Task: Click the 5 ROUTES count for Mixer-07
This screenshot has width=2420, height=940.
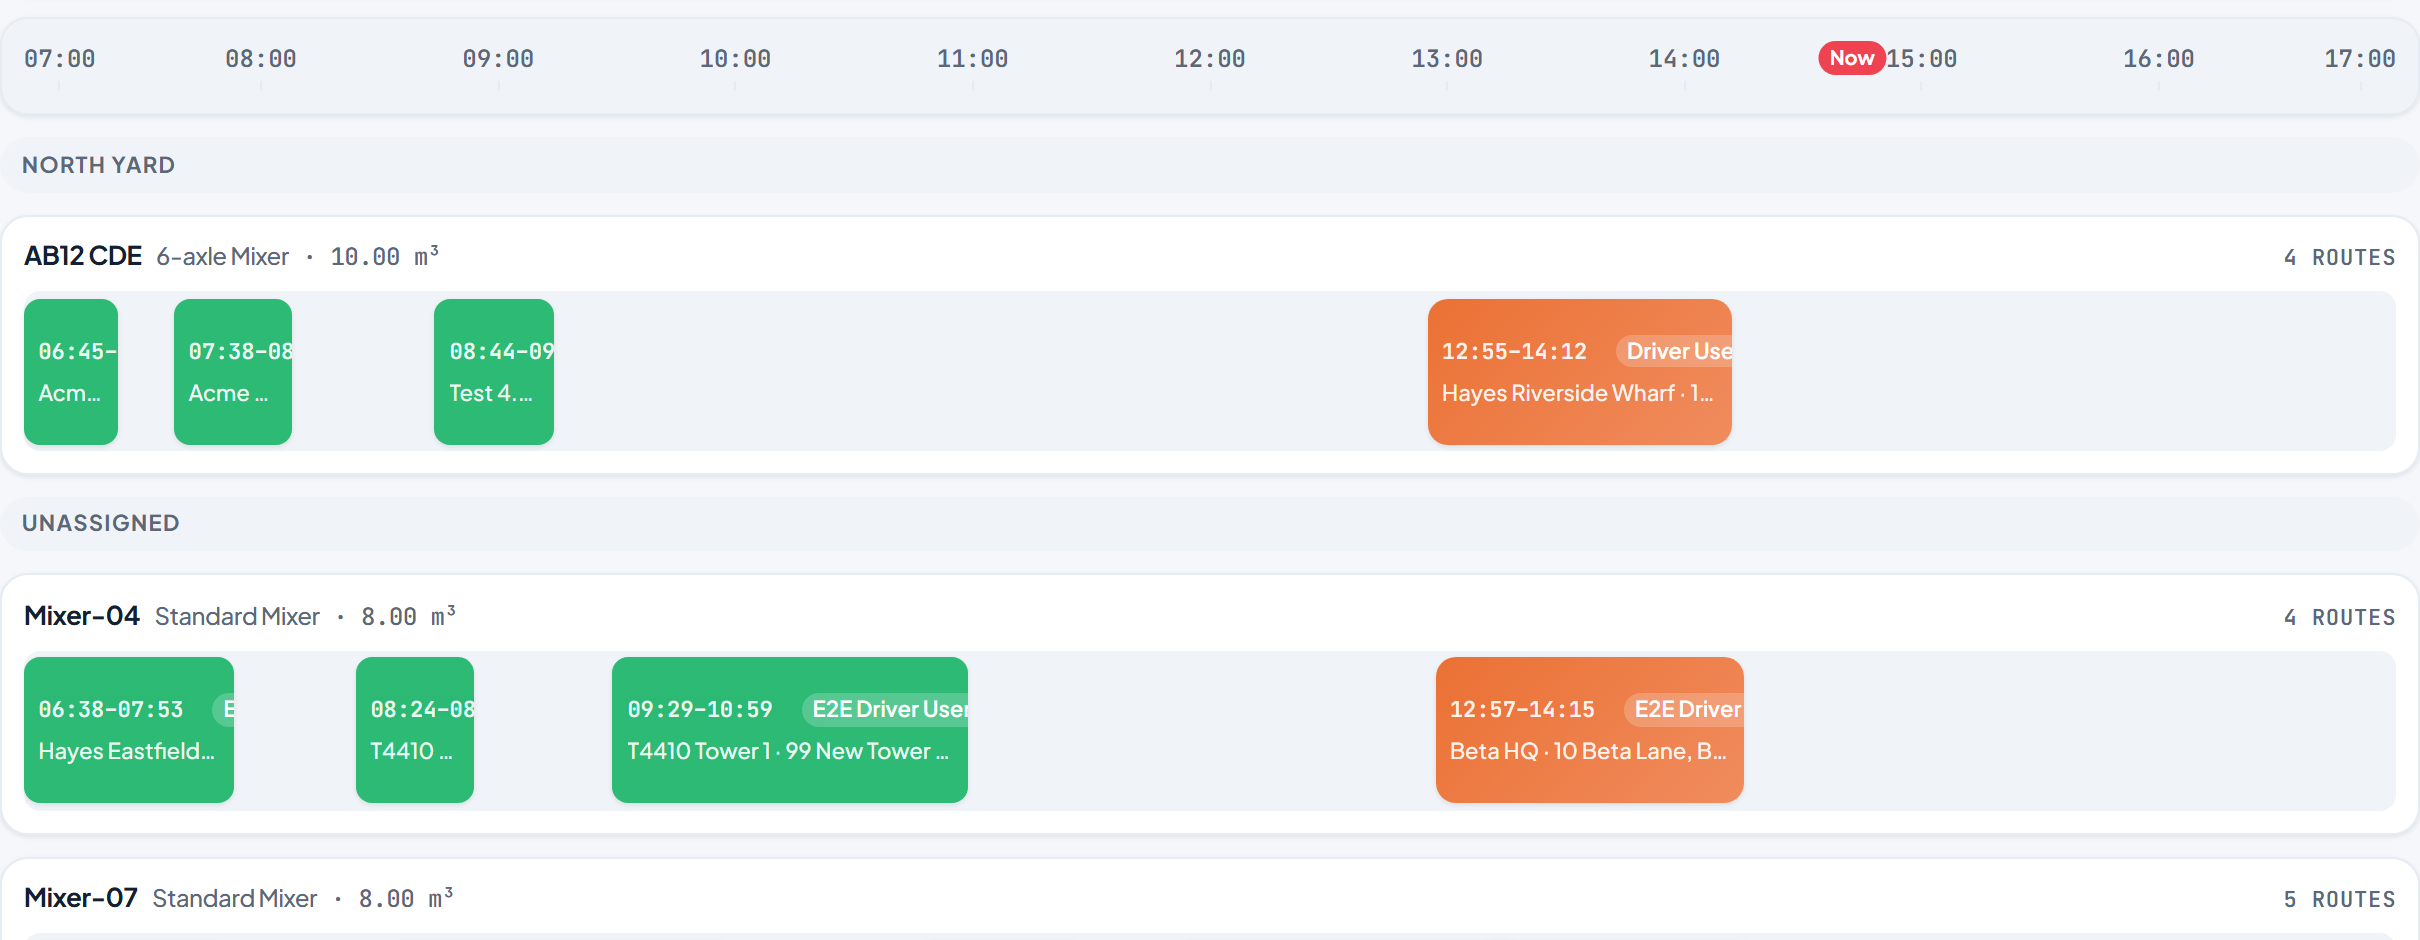Action: tap(2340, 900)
